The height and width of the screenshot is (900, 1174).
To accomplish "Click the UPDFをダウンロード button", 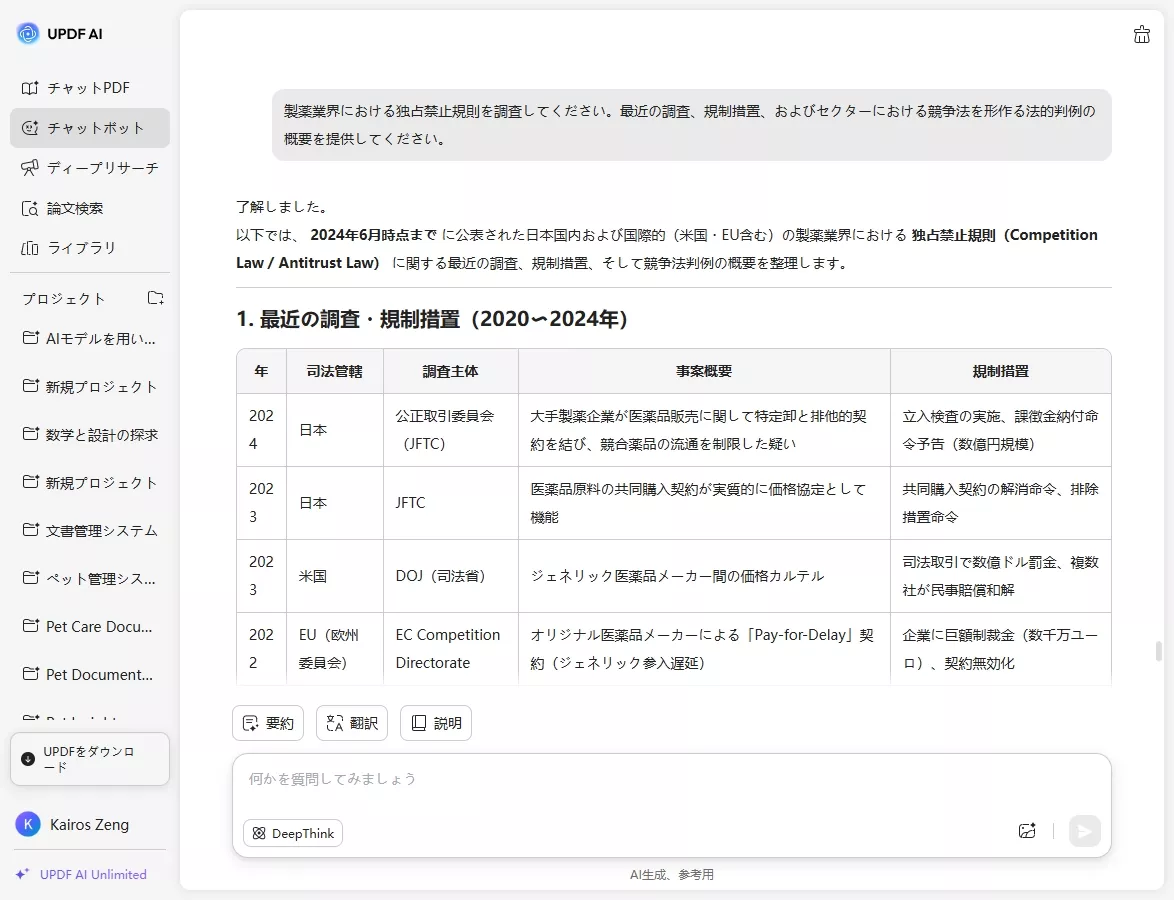I will [90, 759].
